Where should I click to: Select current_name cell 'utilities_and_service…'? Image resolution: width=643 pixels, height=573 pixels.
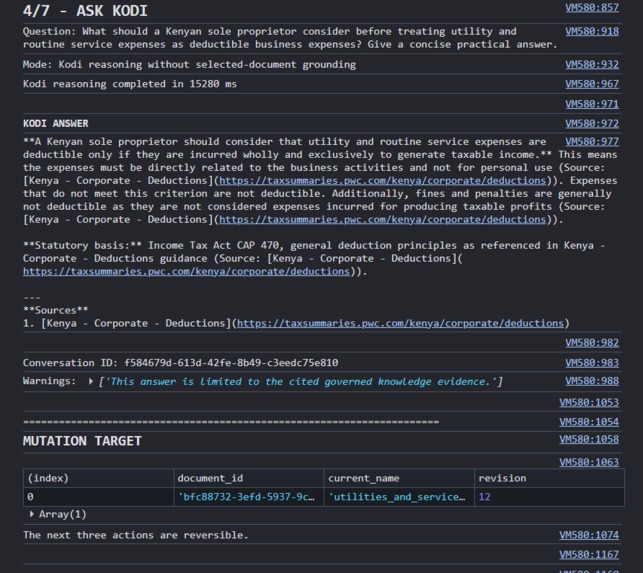[x=399, y=497]
